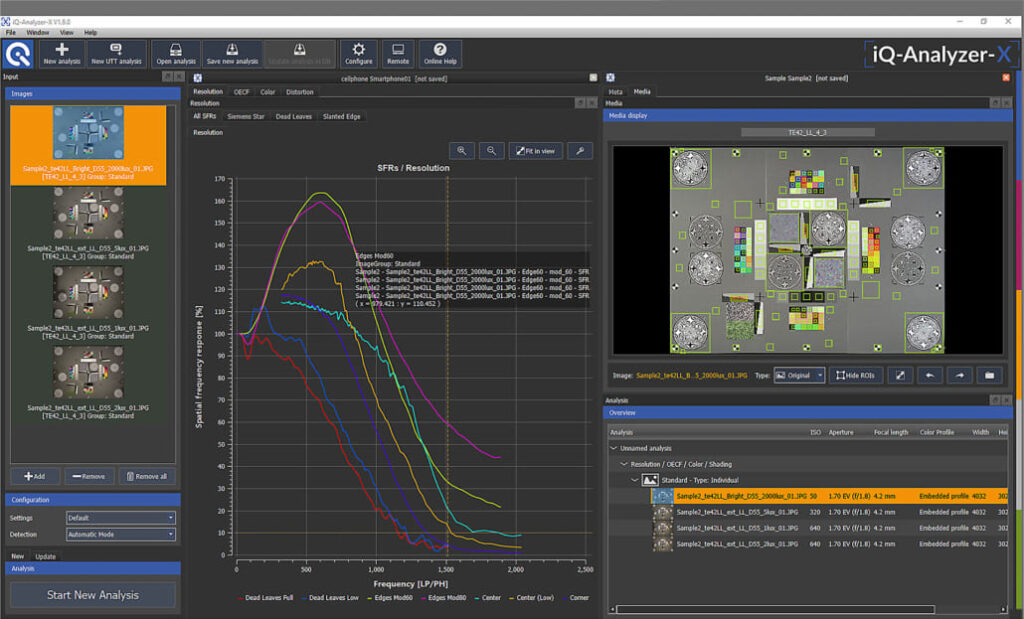Open the New UTT analysis tool
This screenshot has width=1024, height=619.
116,53
